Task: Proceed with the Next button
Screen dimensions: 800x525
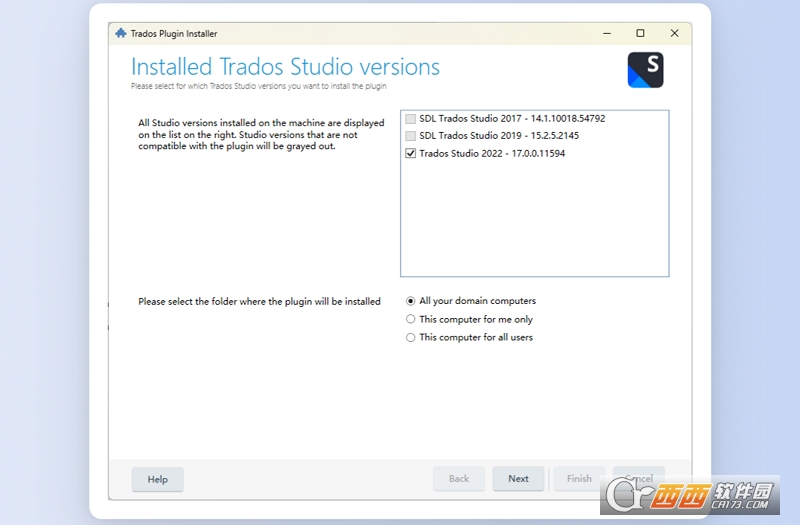Action: [518, 479]
